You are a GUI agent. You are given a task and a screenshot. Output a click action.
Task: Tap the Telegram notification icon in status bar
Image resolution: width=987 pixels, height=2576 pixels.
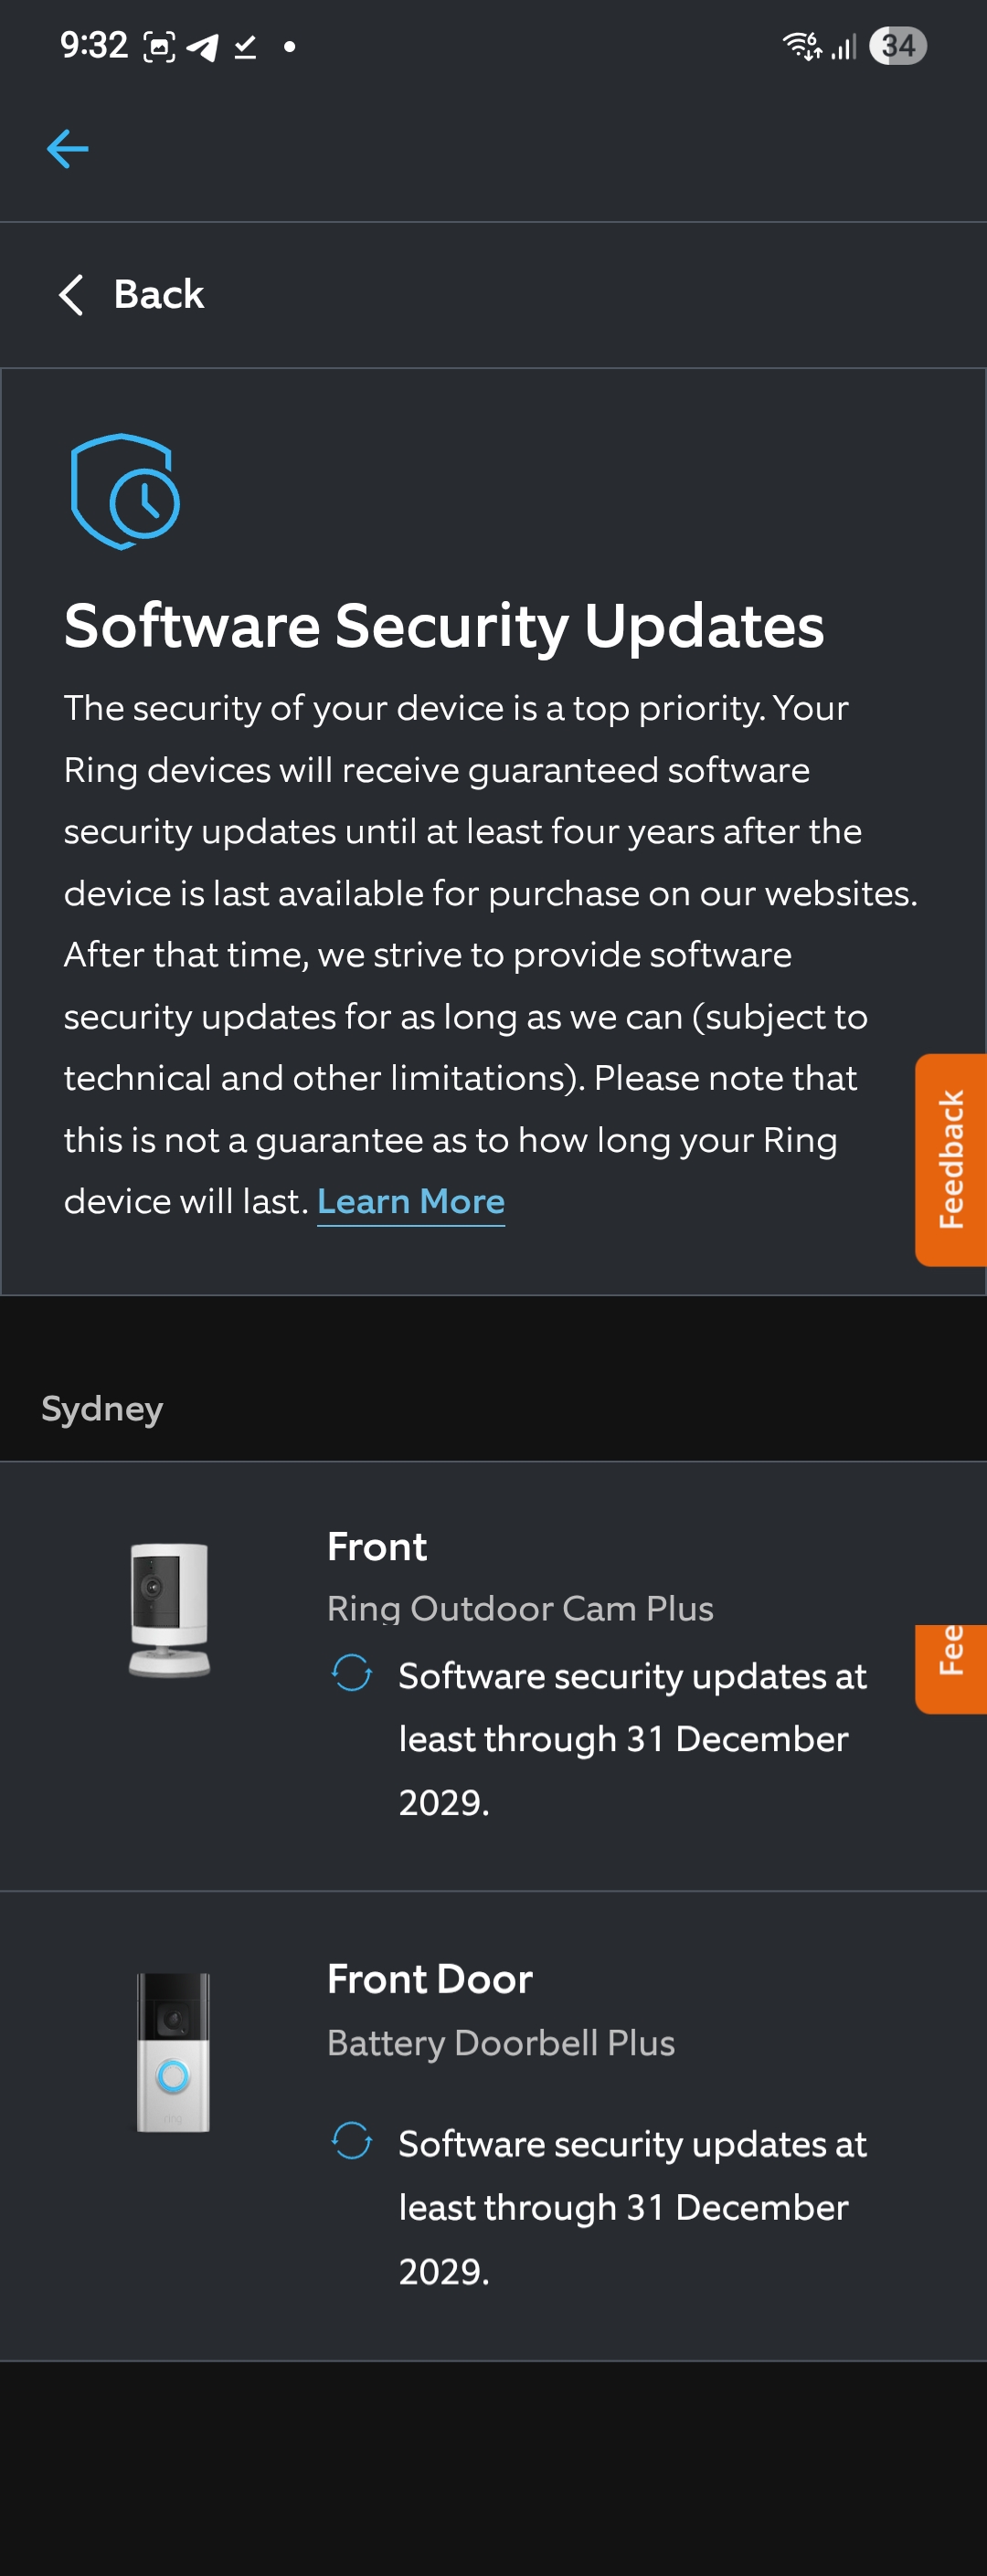pyautogui.click(x=202, y=47)
